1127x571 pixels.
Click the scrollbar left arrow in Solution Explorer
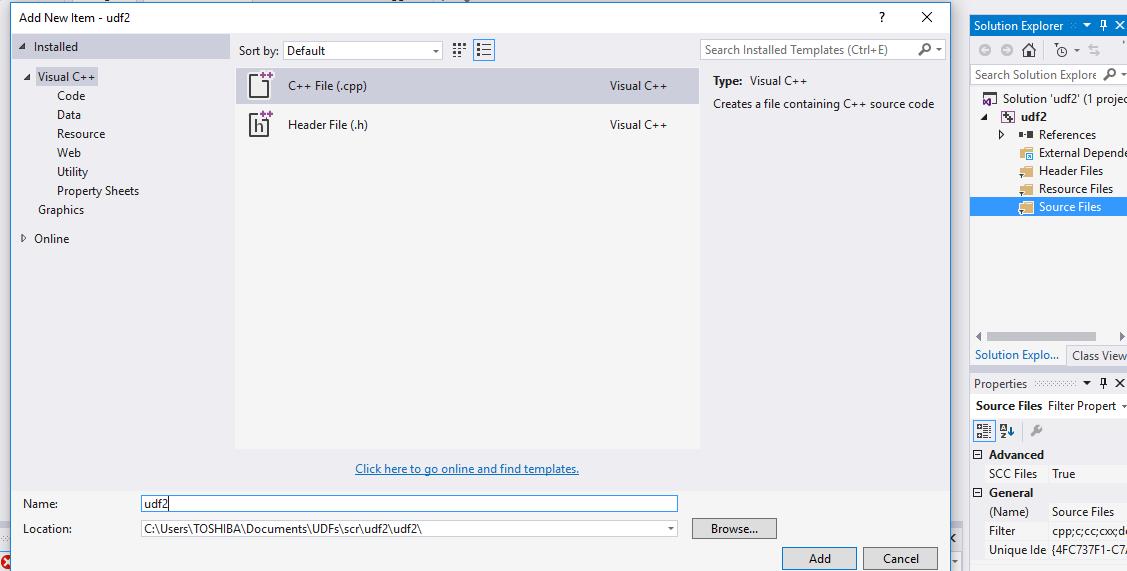click(978, 336)
